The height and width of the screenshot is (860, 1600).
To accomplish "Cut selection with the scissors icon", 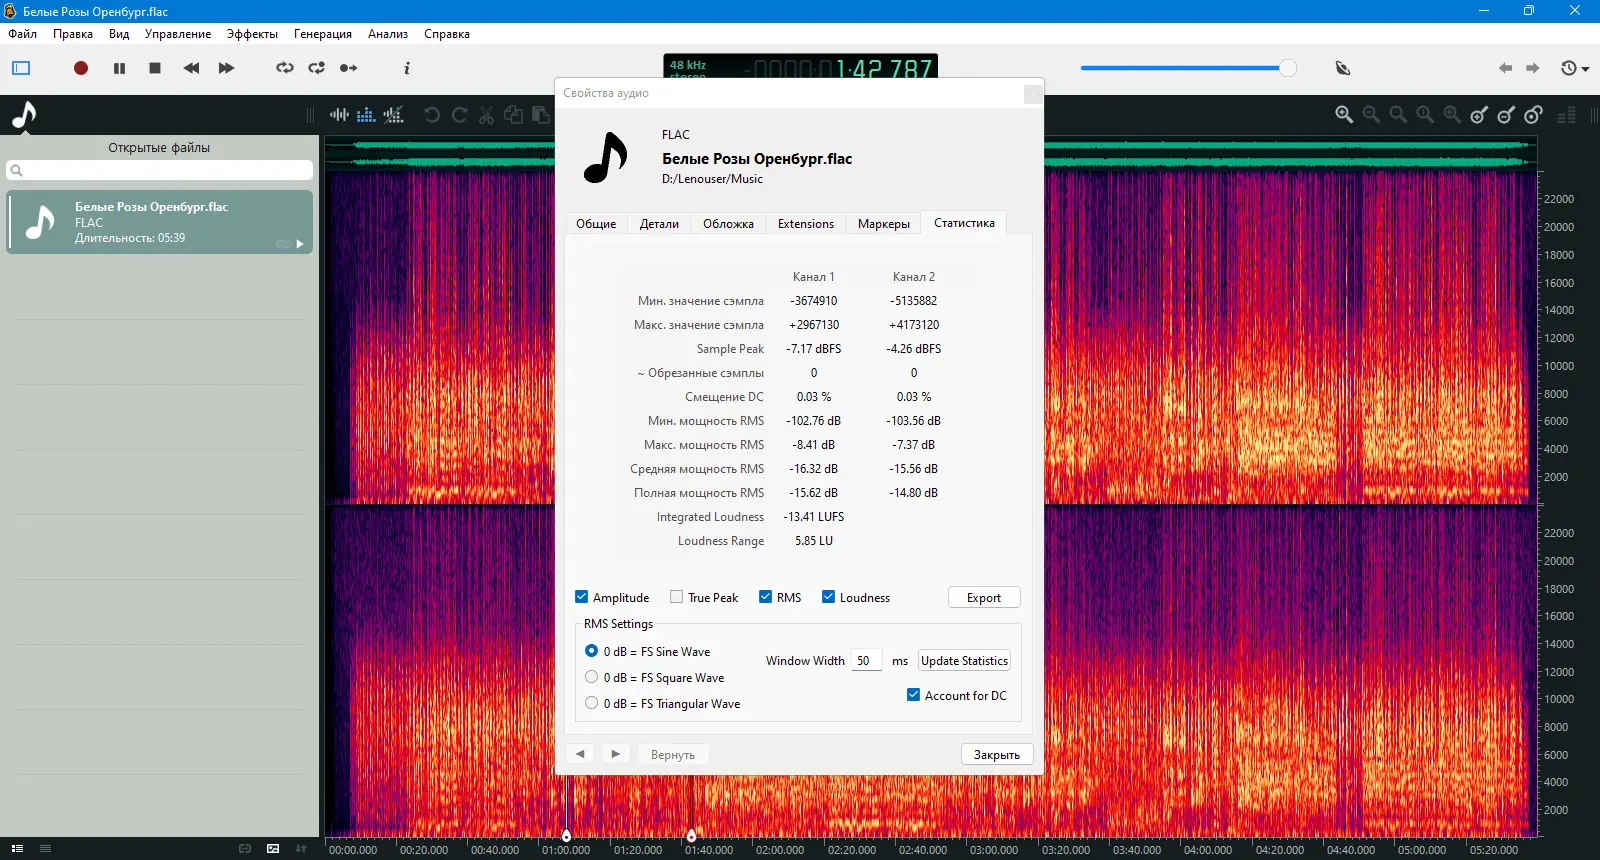I will [x=486, y=115].
